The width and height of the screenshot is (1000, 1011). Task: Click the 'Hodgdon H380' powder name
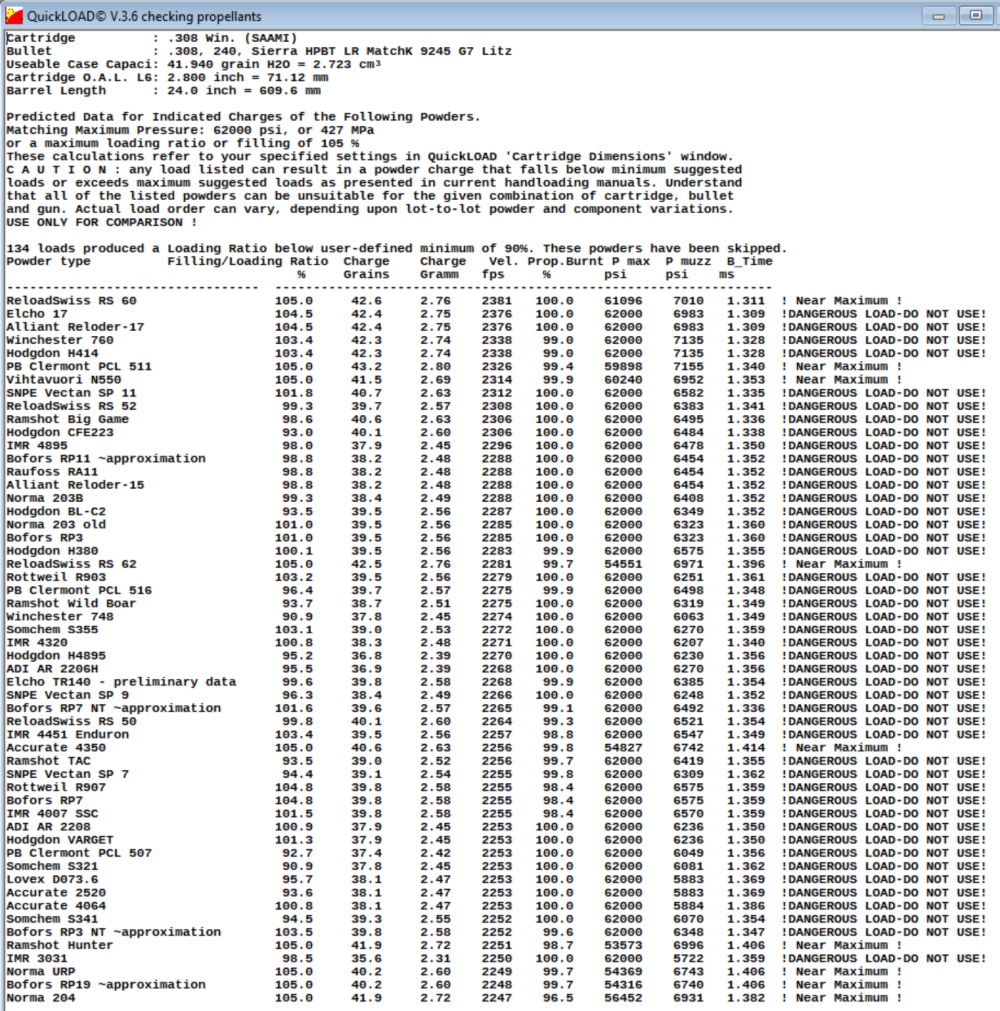click(52, 551)
